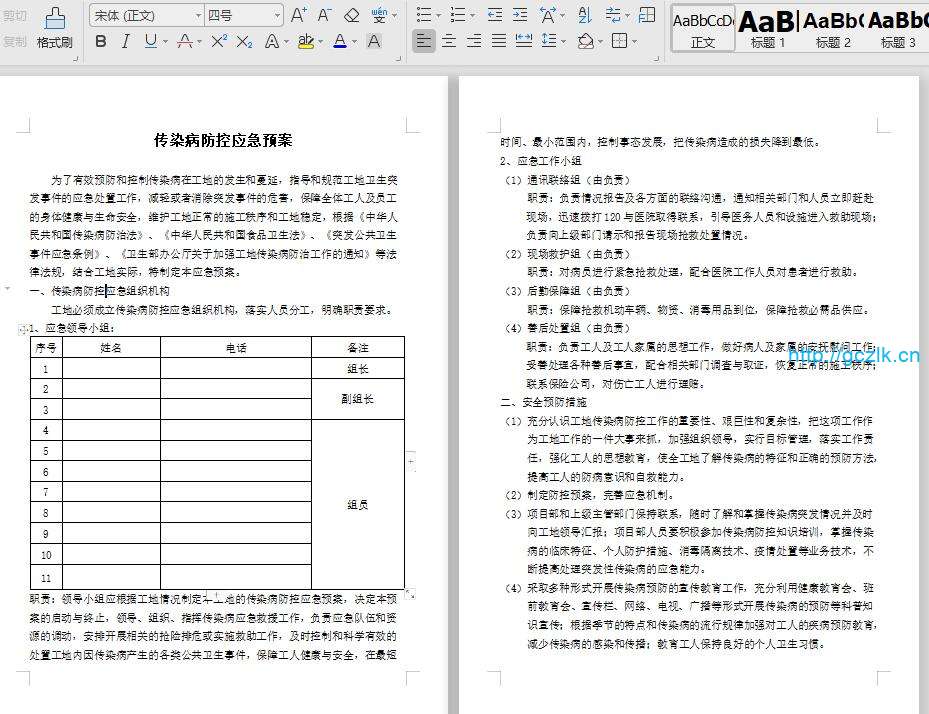Viewport: 929px width, 714px height.
Task: Decrease the paragraph indent
Action: coord(495,15)
